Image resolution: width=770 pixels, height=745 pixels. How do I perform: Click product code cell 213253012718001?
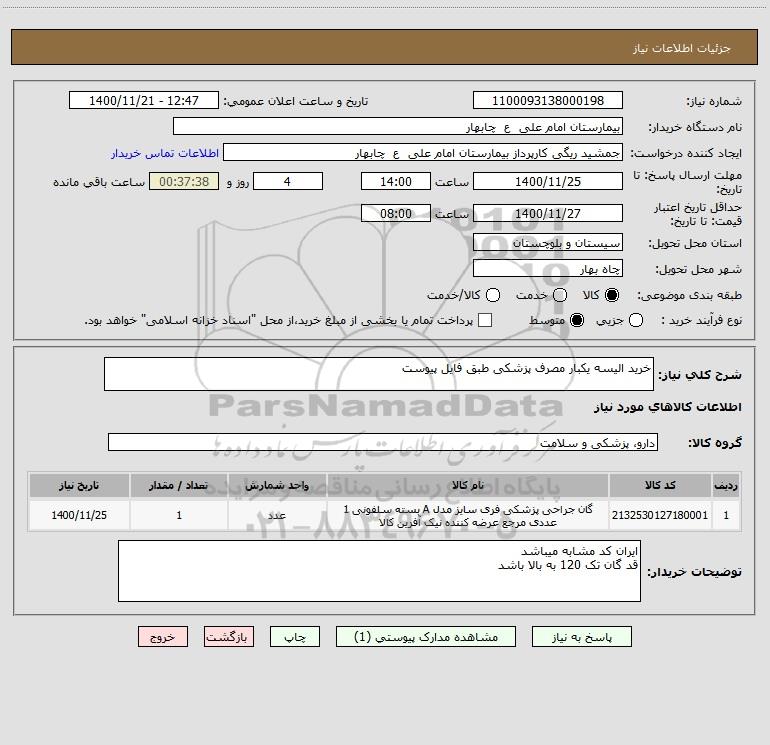pyautogui.click(x=660, y=515)
